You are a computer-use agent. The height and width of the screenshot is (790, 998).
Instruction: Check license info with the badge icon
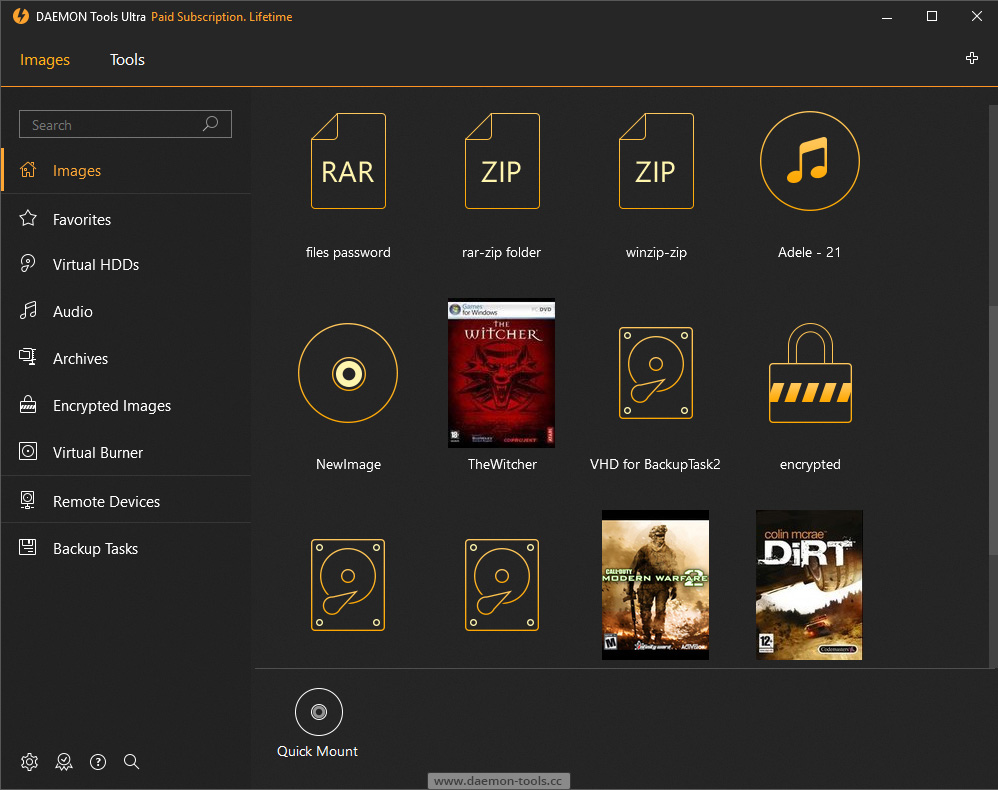click(63, 761)
